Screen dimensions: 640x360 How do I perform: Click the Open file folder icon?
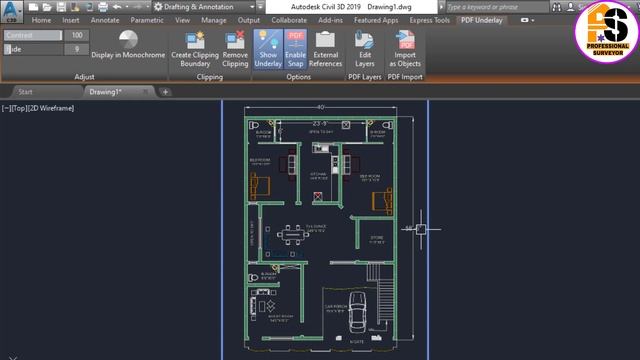click(47, 7)
